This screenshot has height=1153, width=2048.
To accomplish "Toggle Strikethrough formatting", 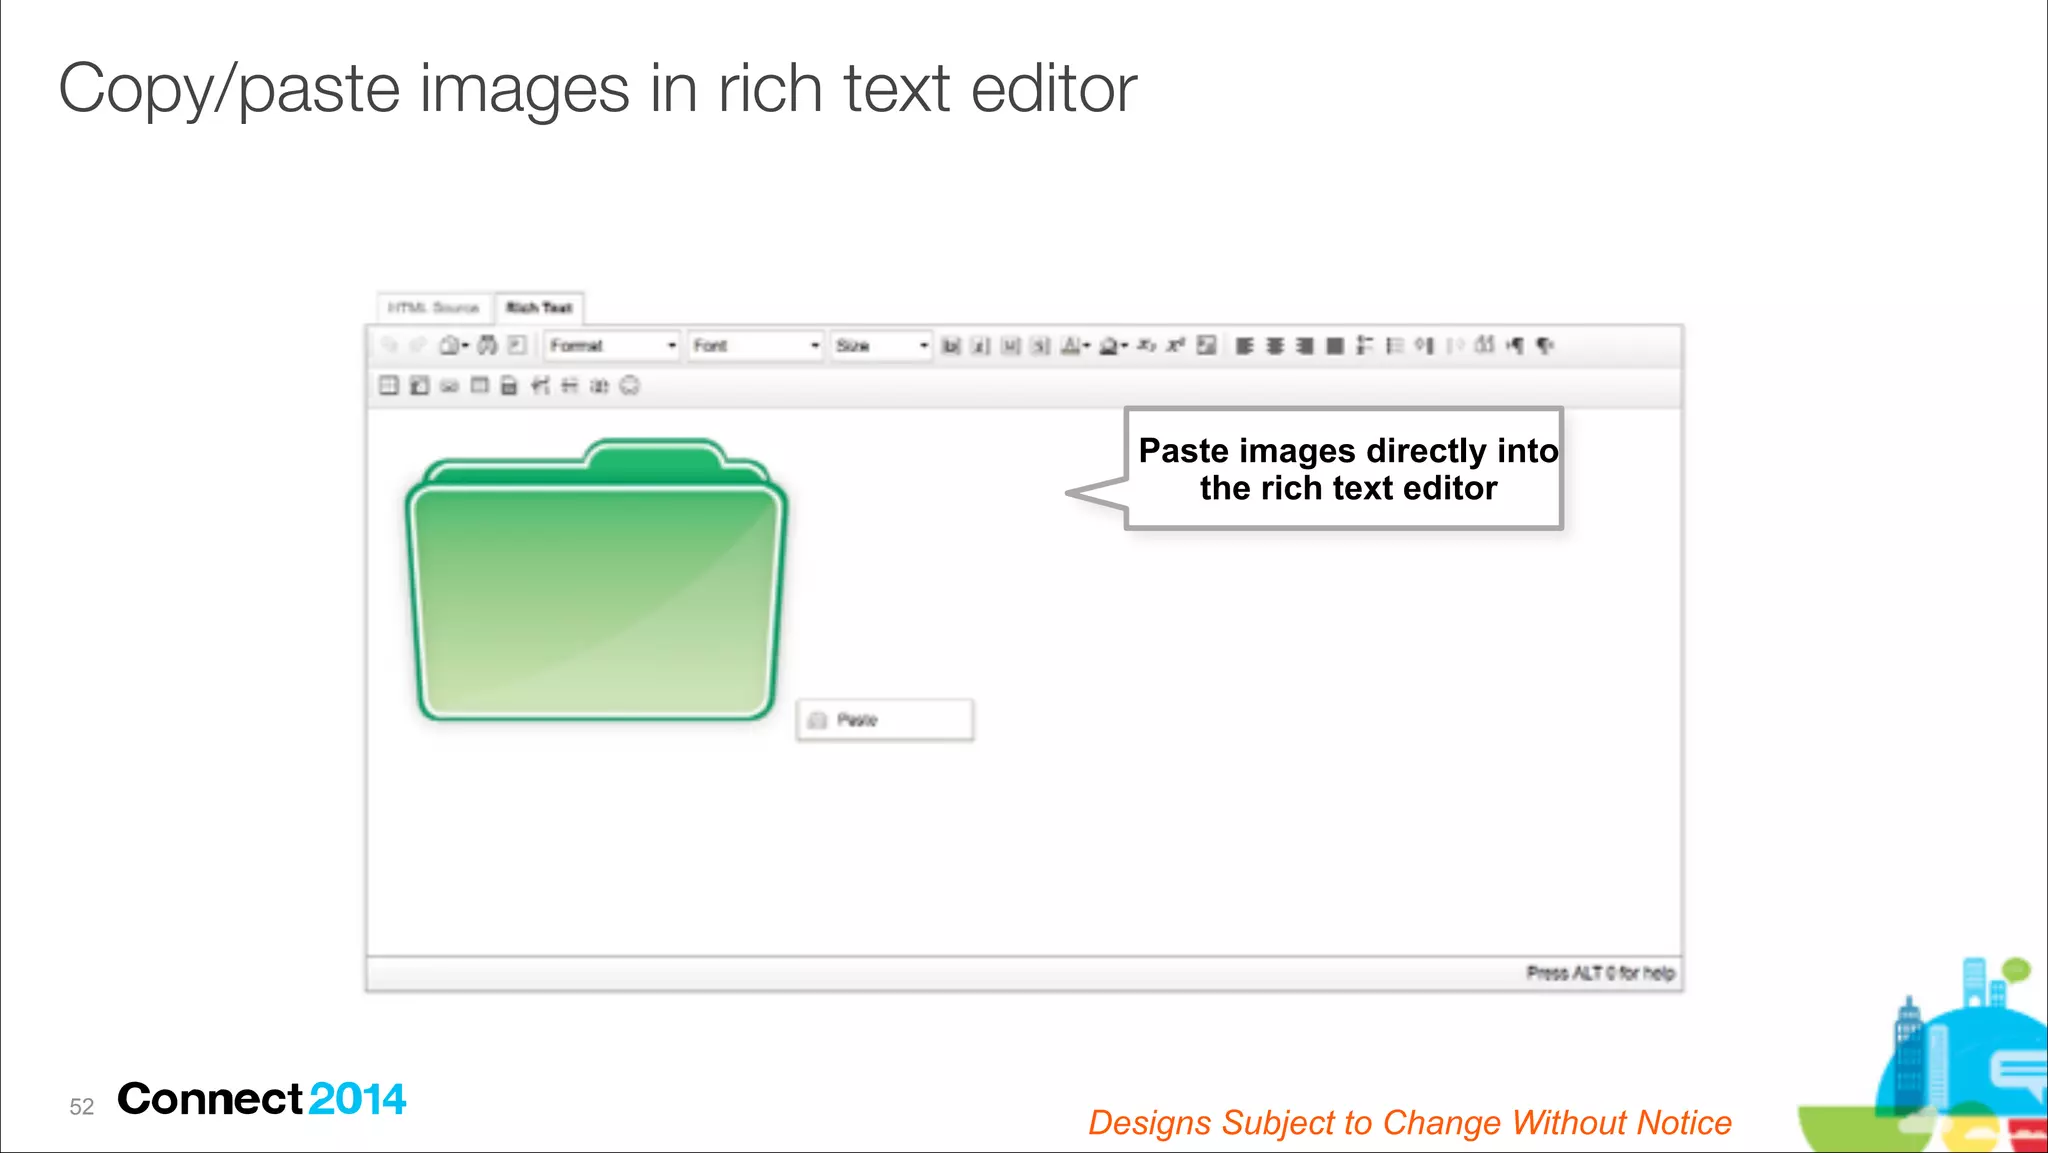I will coord(1041,346).
